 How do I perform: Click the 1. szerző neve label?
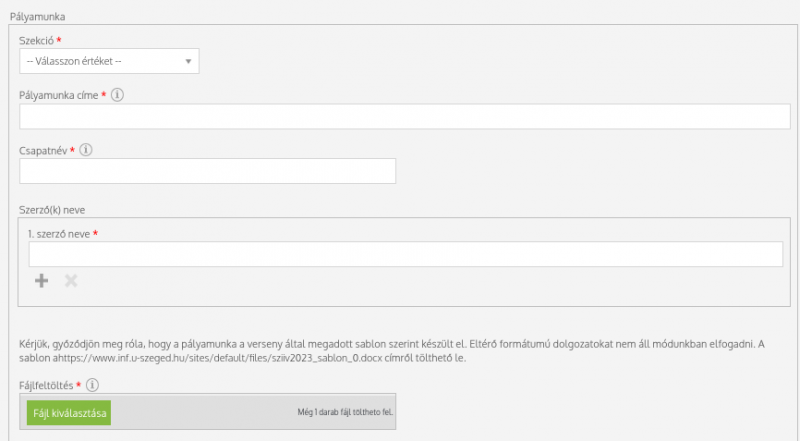coord(59,233)
